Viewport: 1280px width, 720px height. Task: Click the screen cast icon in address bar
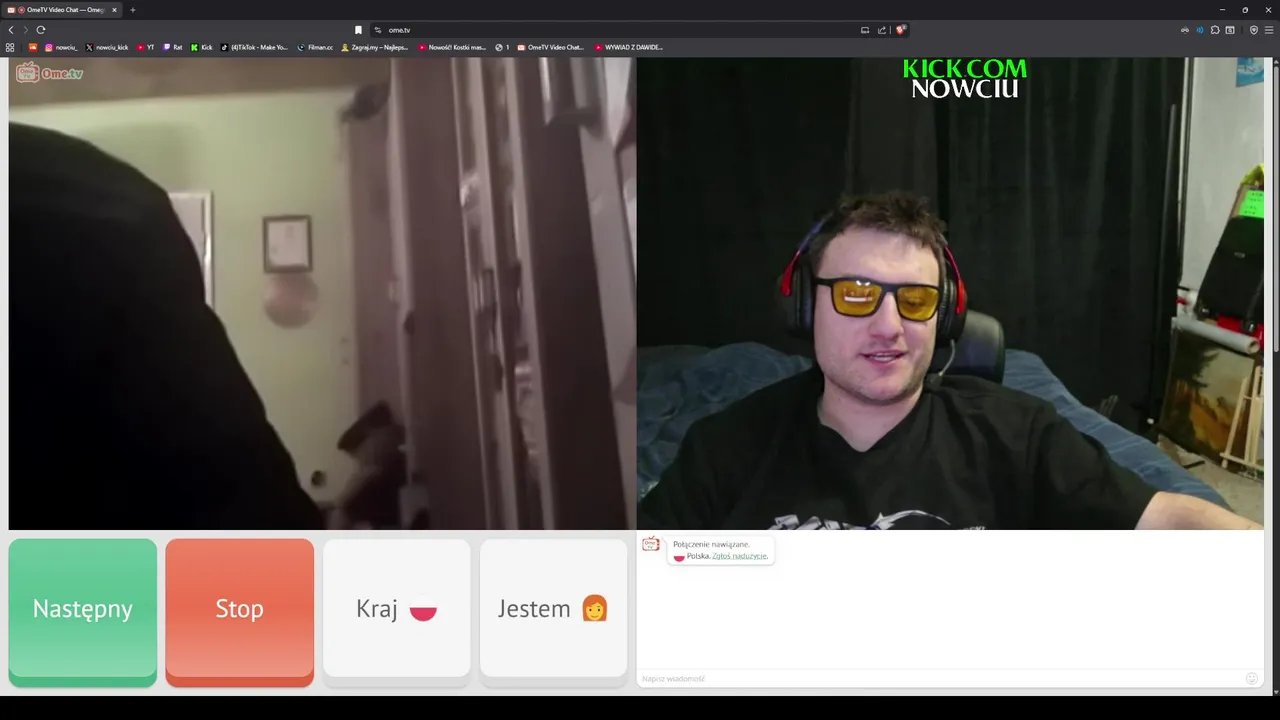pos(865,30)
